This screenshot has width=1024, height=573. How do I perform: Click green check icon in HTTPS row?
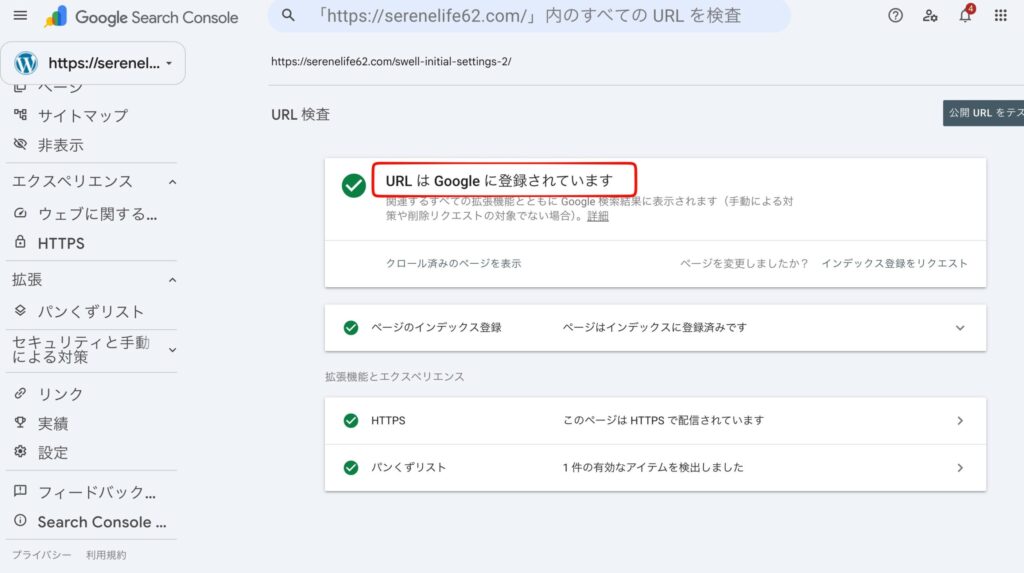(351, 420)
